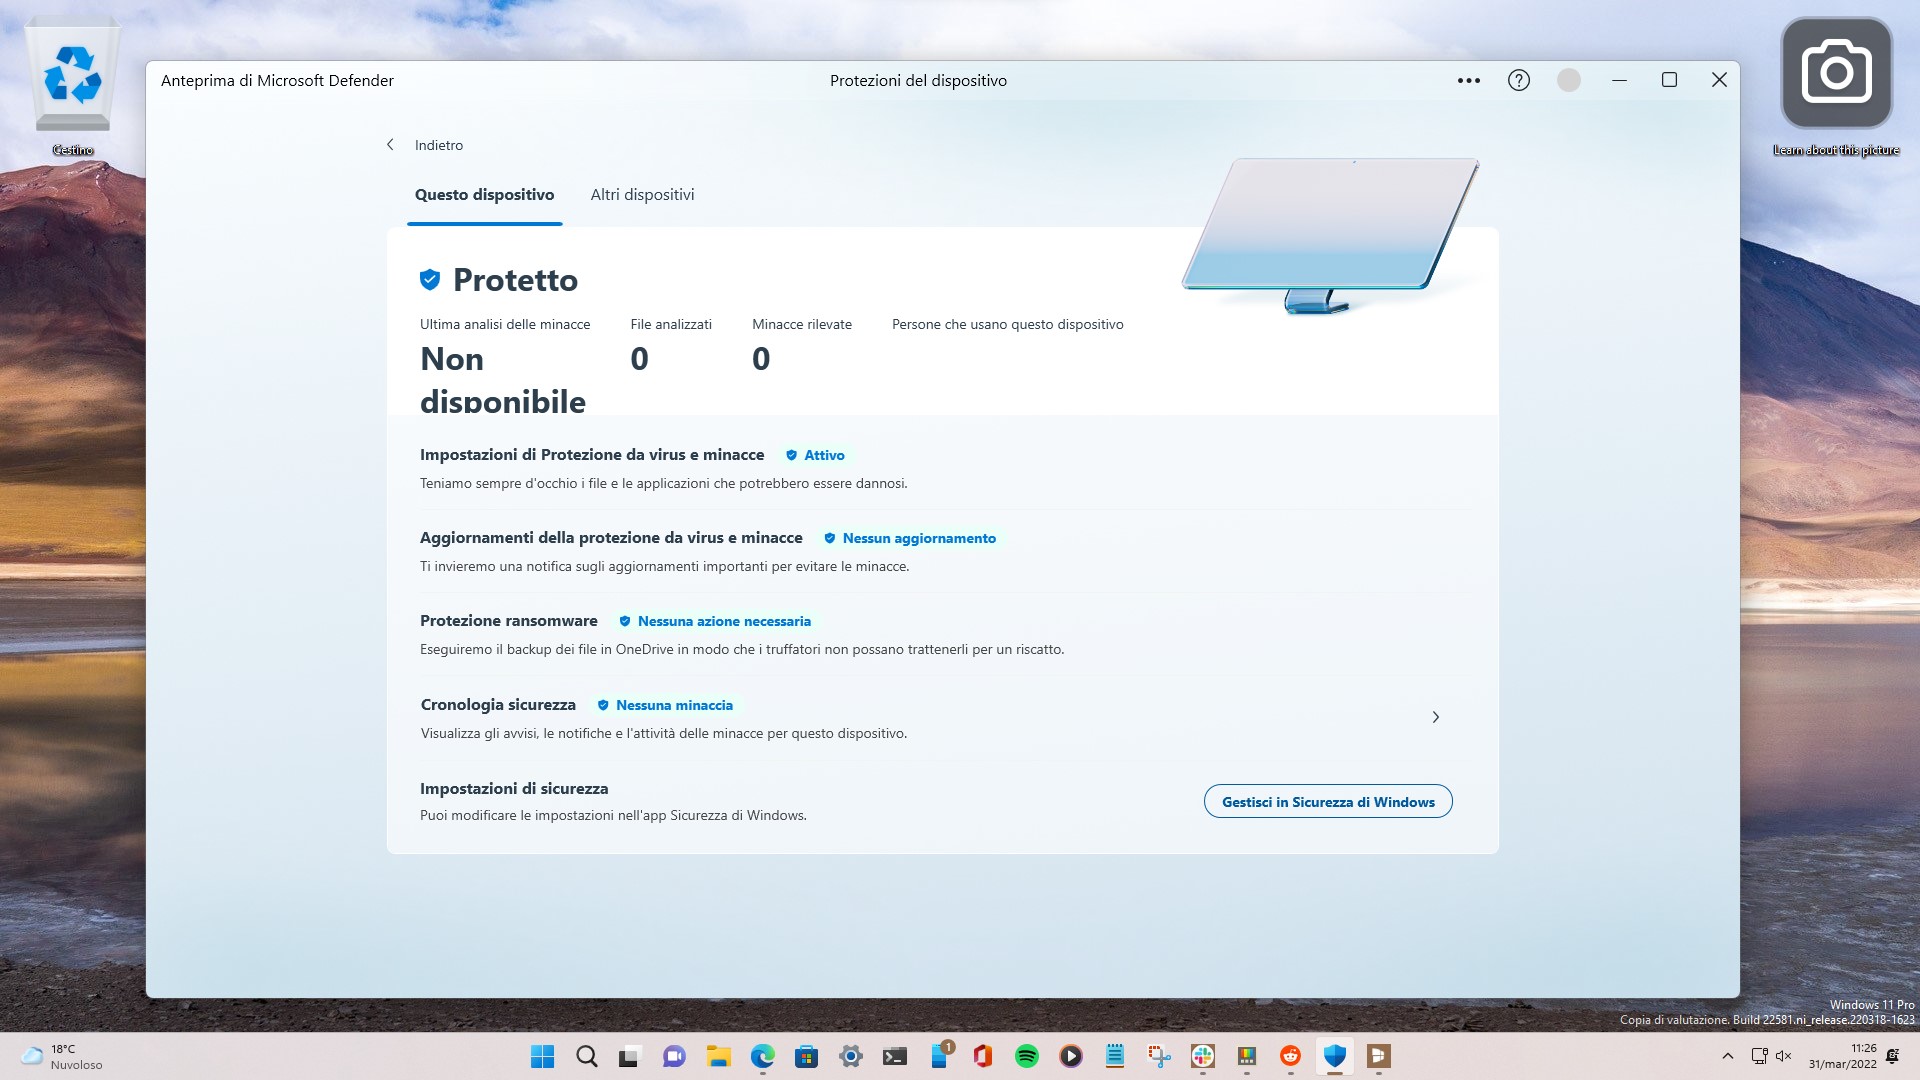Viewport: 1920px width, 1080px height.
Task: Click Microsoft Defender shield in taskbar
Action: pyautogui.click(x=1334, y=1056)
